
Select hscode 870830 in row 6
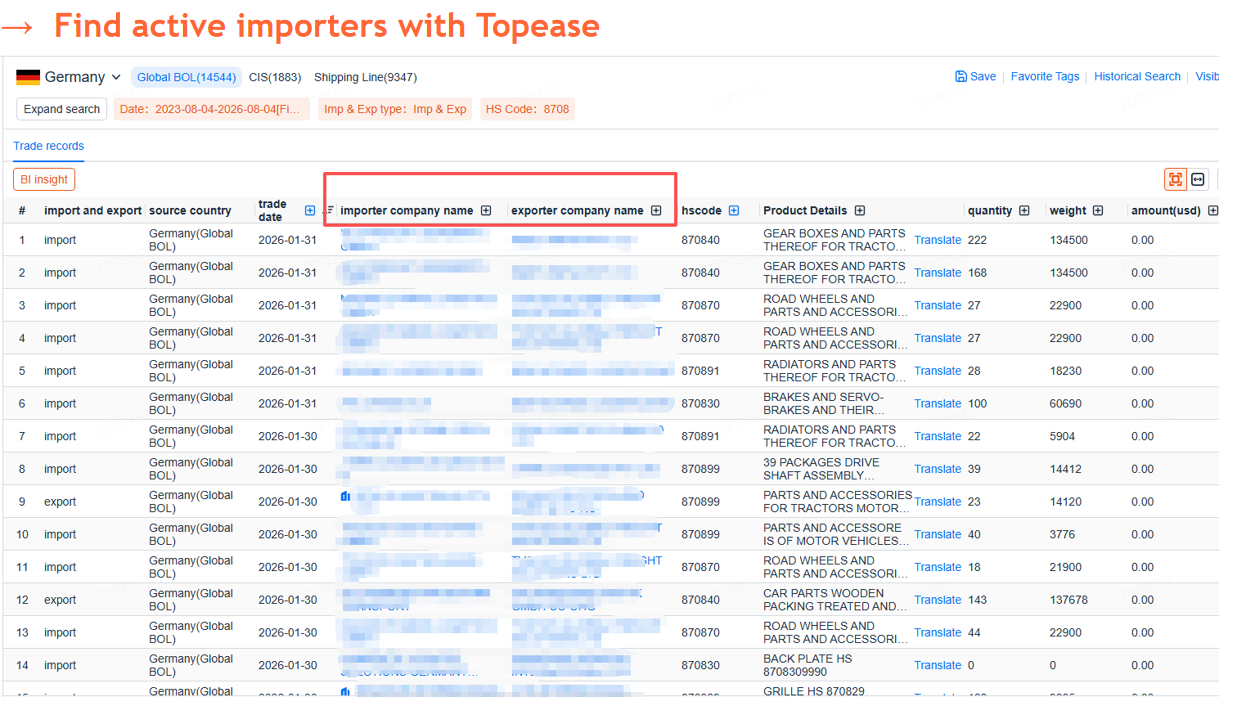tap(700, 404)
